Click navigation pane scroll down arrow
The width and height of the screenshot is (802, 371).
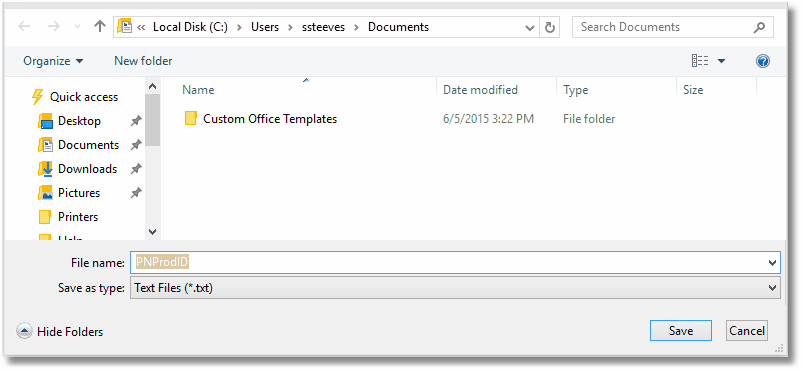152,231
